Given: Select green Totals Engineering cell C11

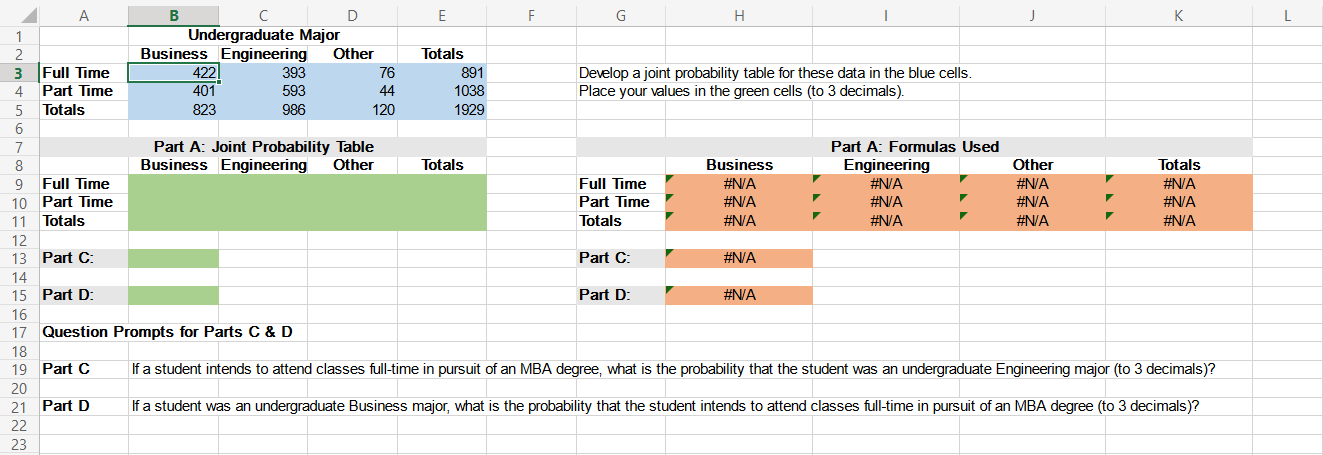Looking at the screenshot, I should click(263, 221).
